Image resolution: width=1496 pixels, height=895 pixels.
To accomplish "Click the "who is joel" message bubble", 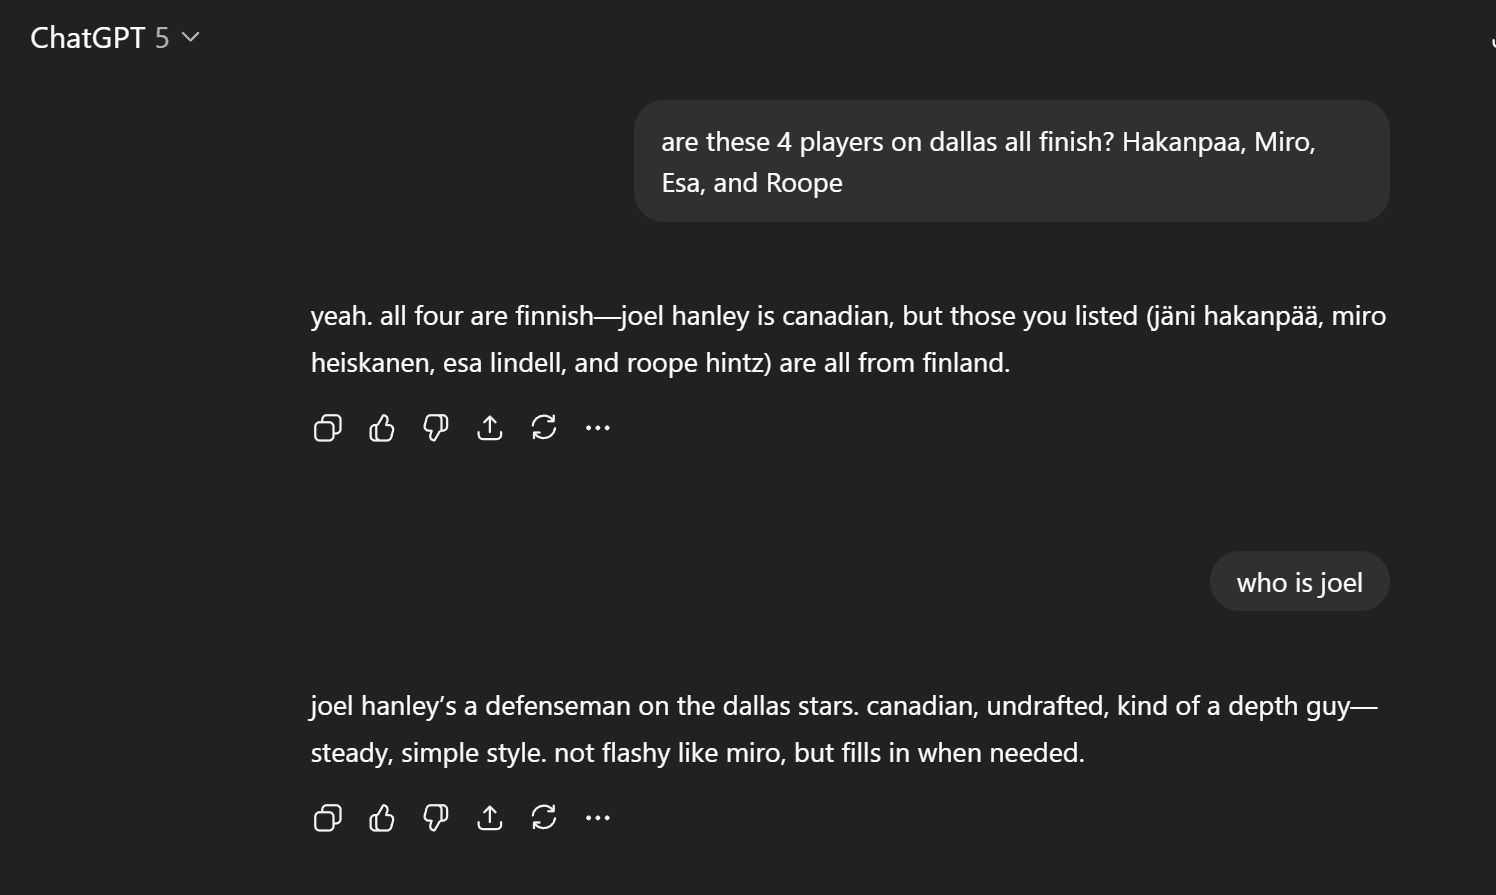I will tap(1299, 582).
